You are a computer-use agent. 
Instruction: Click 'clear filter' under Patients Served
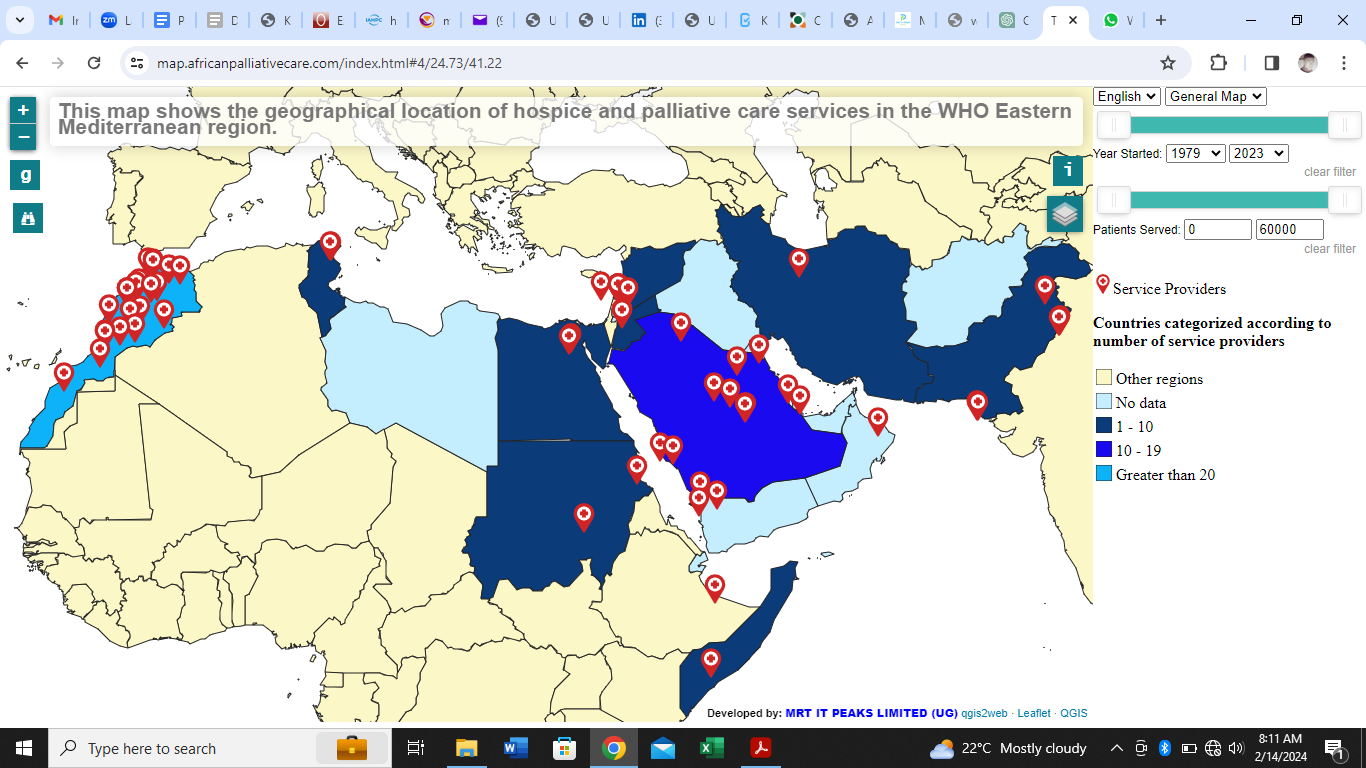coord(1329,248)
